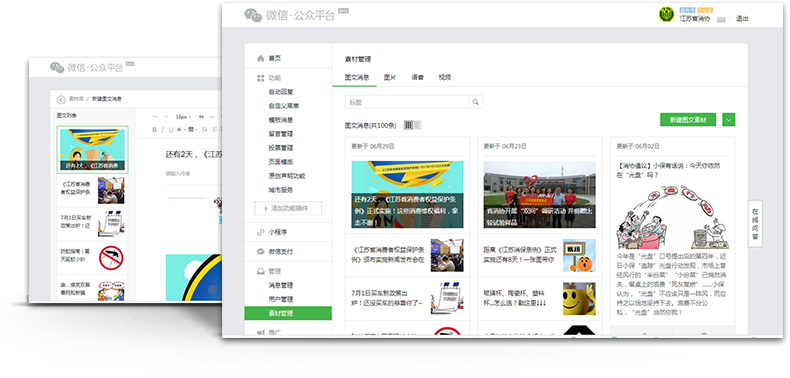790x378 pixels.
Task: Open the 7月1日买车新政策出炉 article row
Action: (407, 298)
